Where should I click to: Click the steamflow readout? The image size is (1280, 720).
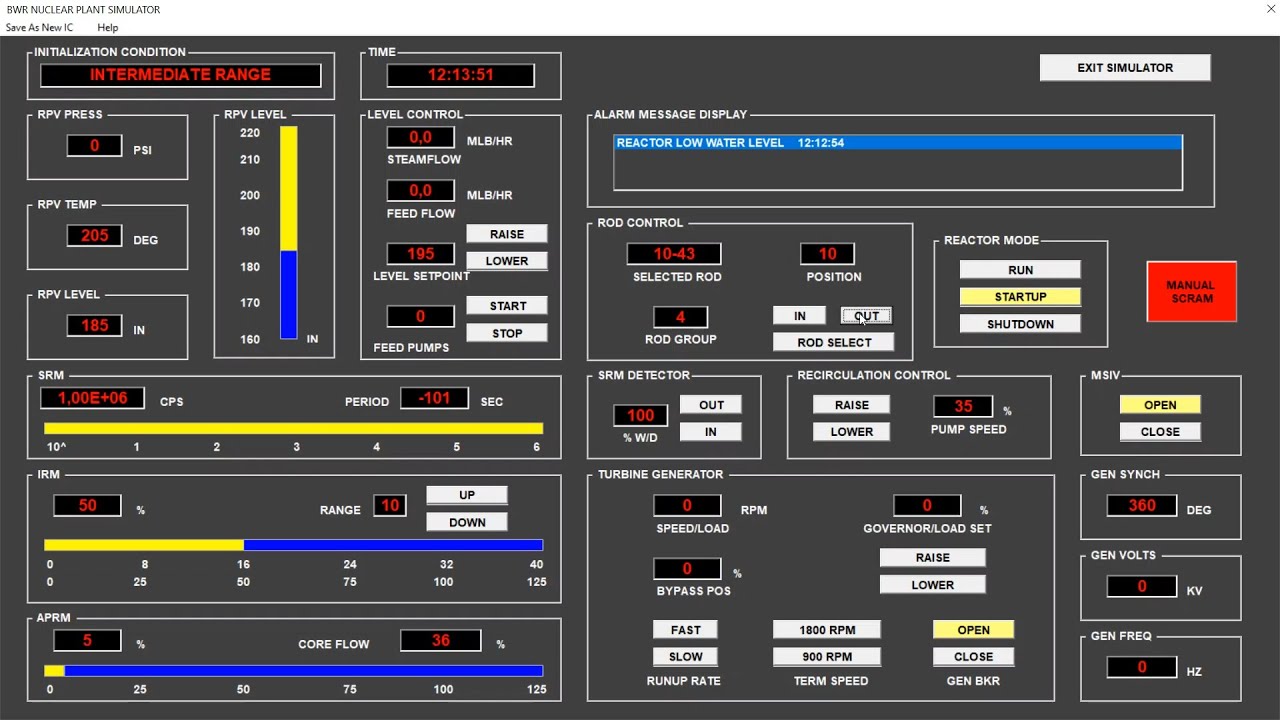(420, 137)
